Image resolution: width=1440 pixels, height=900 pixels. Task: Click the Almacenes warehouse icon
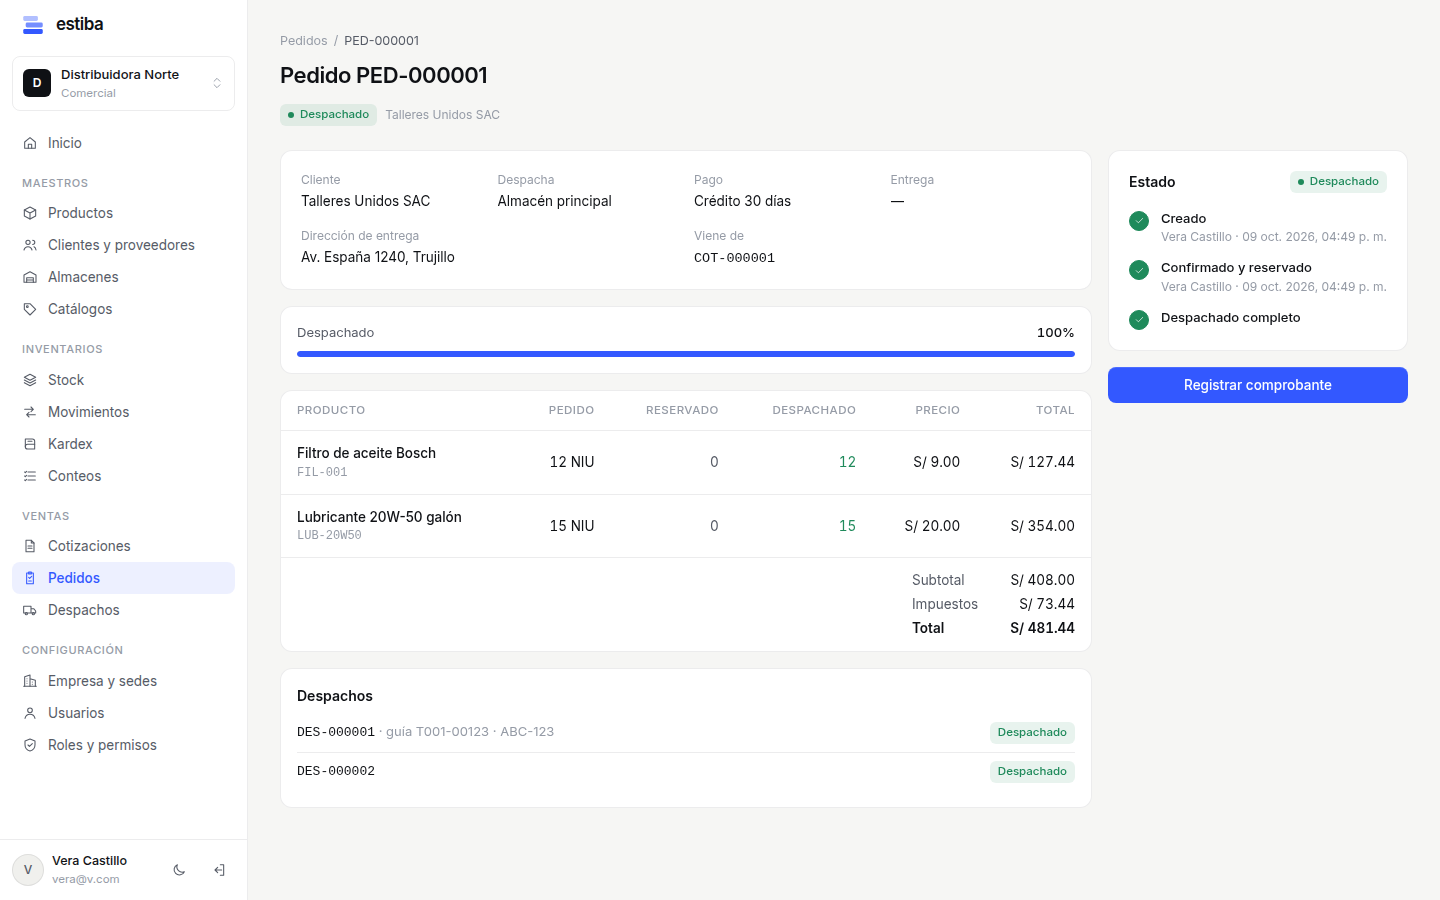(30, 277)
